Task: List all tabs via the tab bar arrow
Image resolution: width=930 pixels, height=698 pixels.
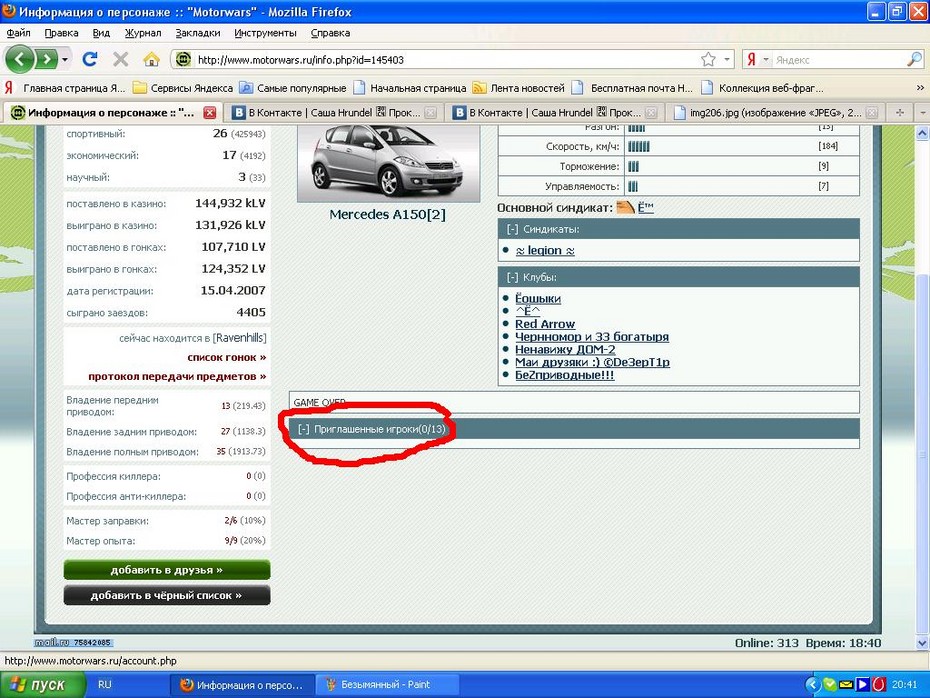Action: tap(922, 112)
